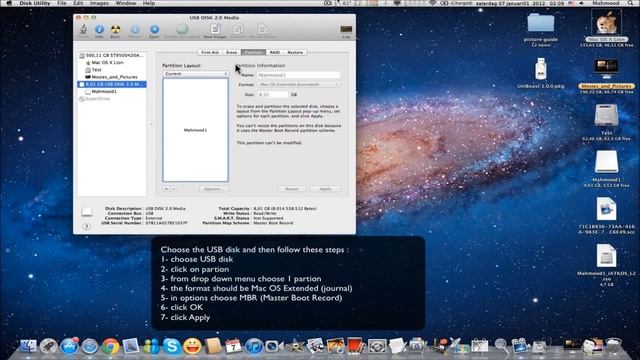Open Finder from the dock

click(x=28, y=346)
